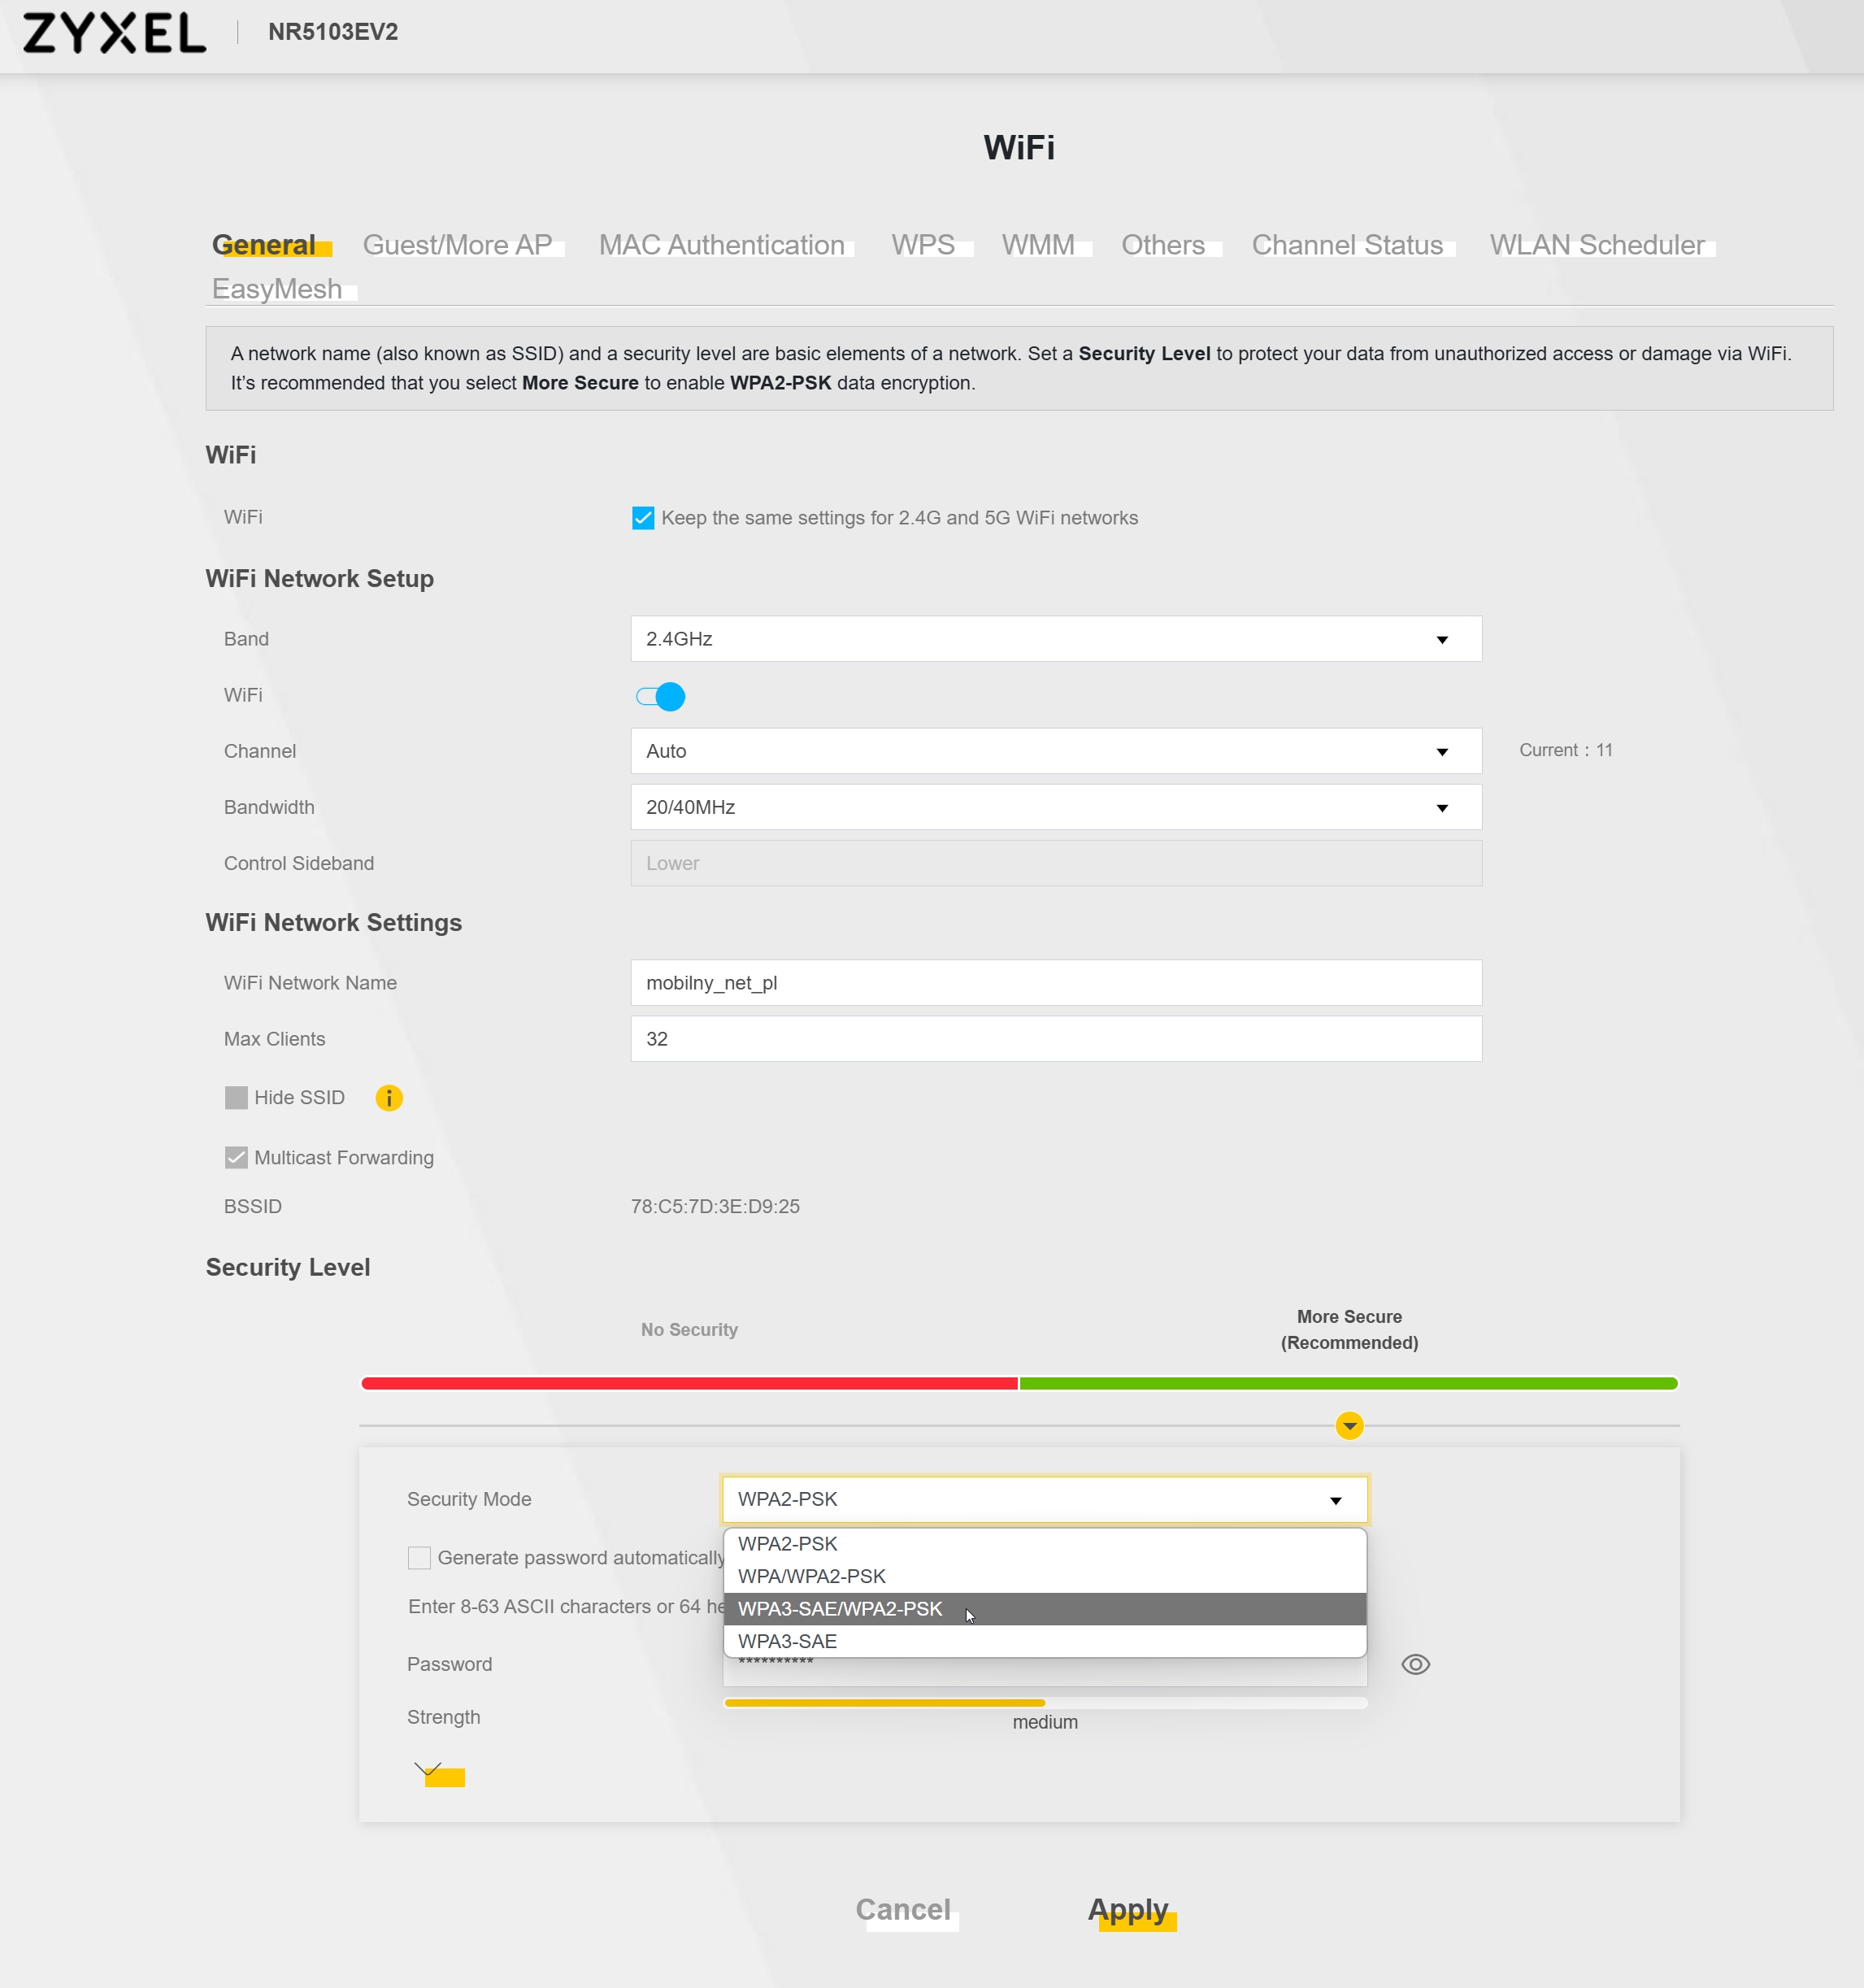The image size is (1864, 1988).
Task: Click the yellow security level slider marker
Action: coord(1349,1425)
